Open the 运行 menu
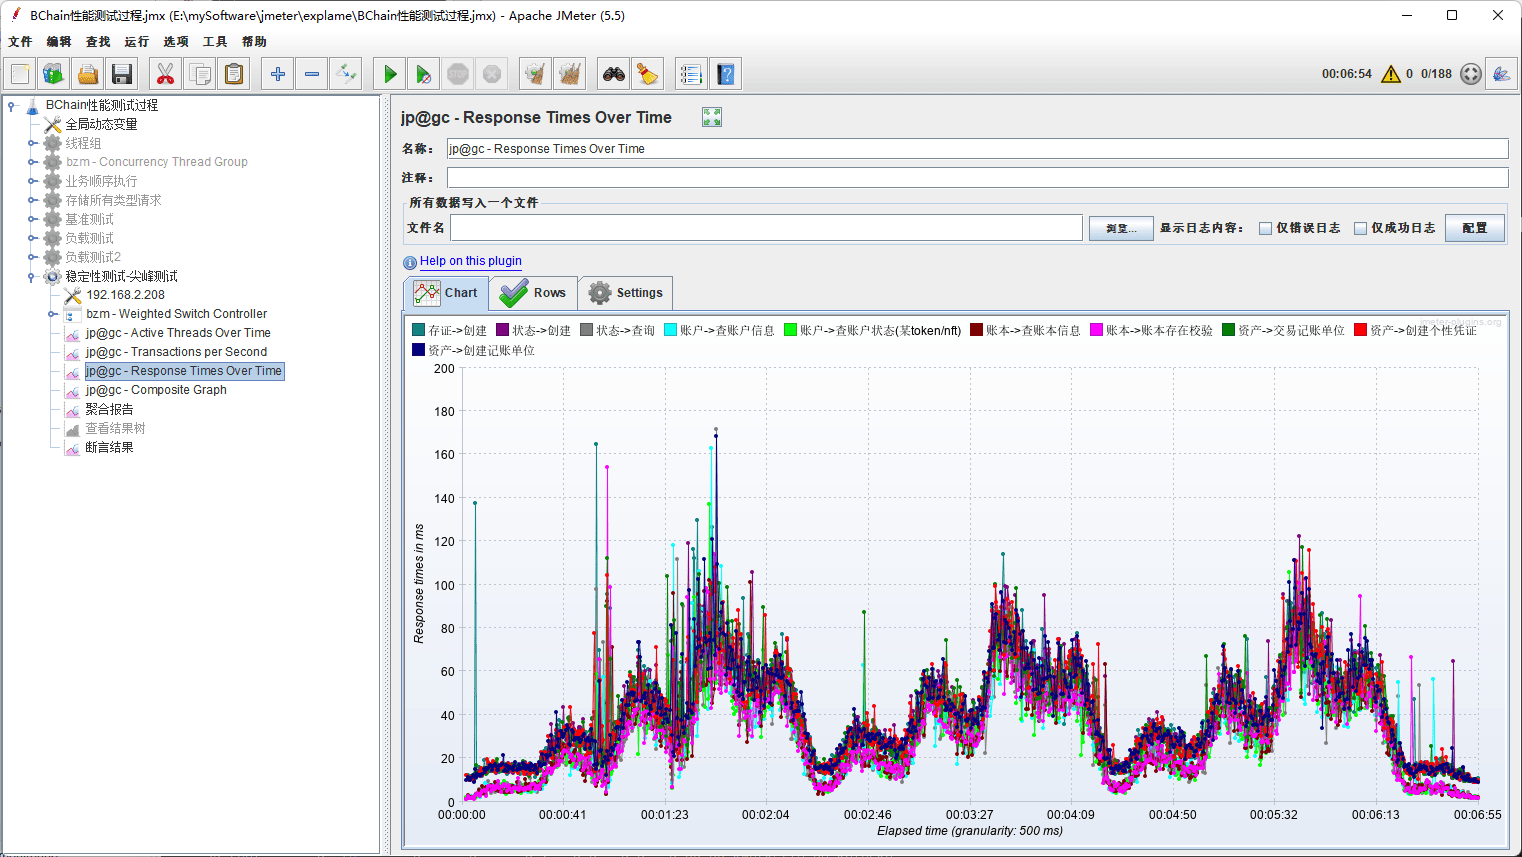The height and width of the screenshot is (857, 1522). (x=137, y=42)
